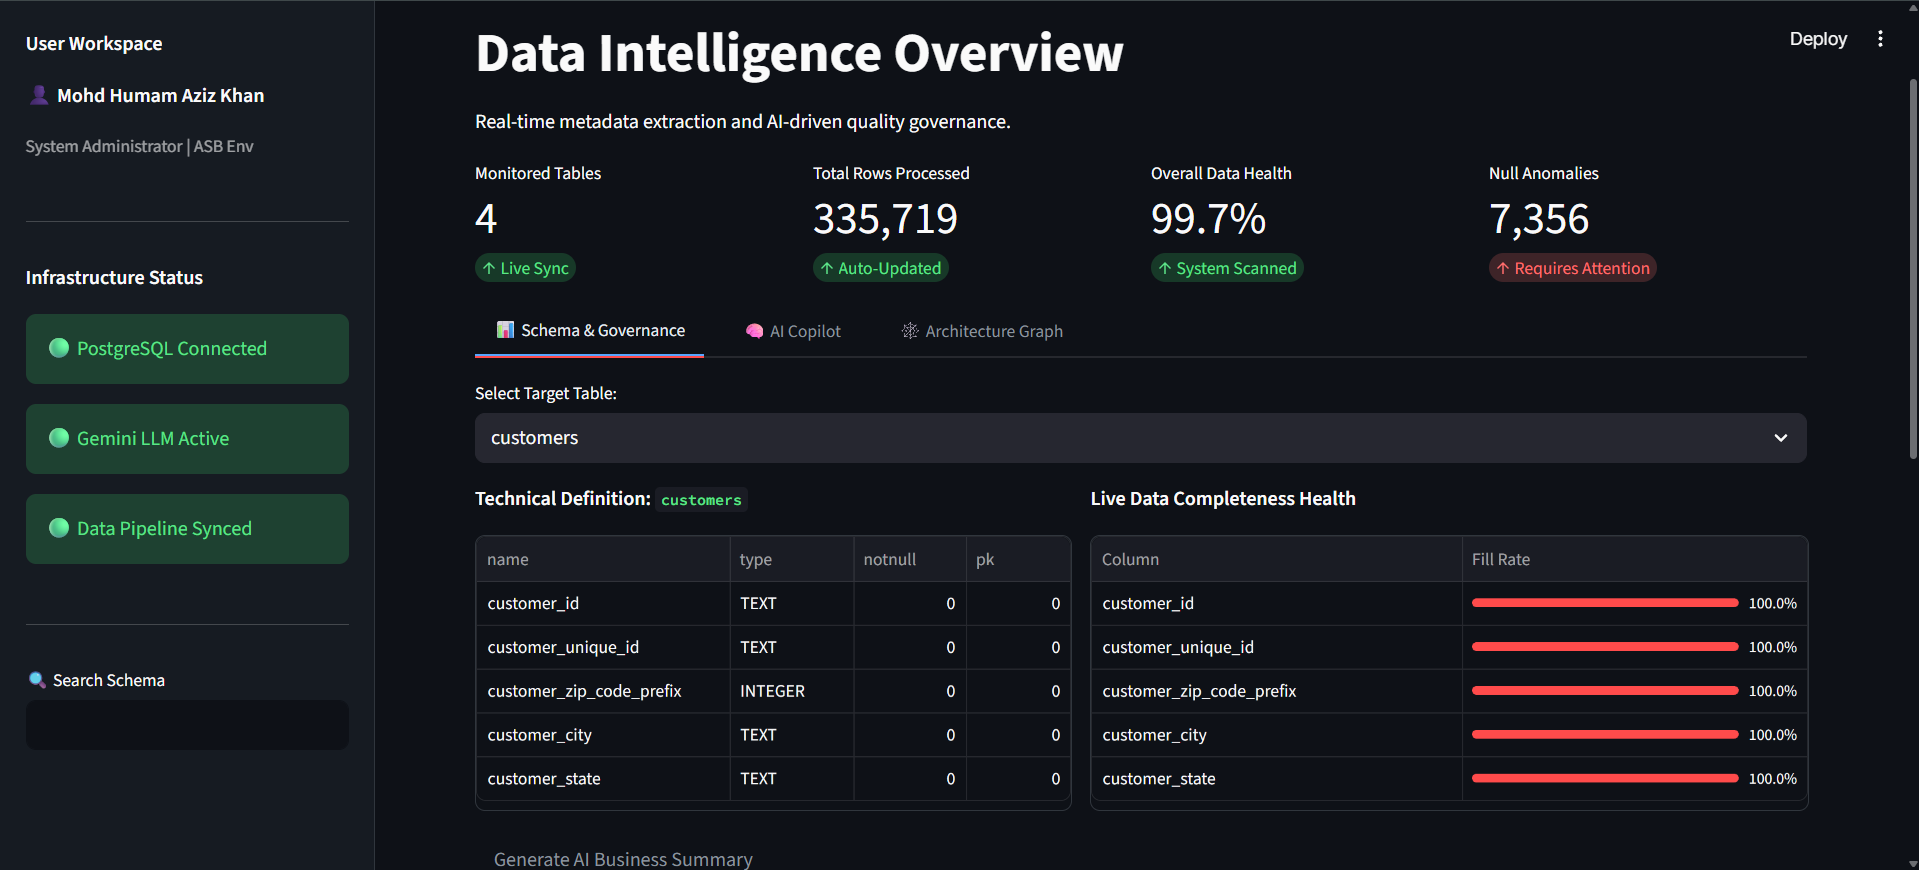Click the Gemini LLM green status dot

tap(59, 438)
